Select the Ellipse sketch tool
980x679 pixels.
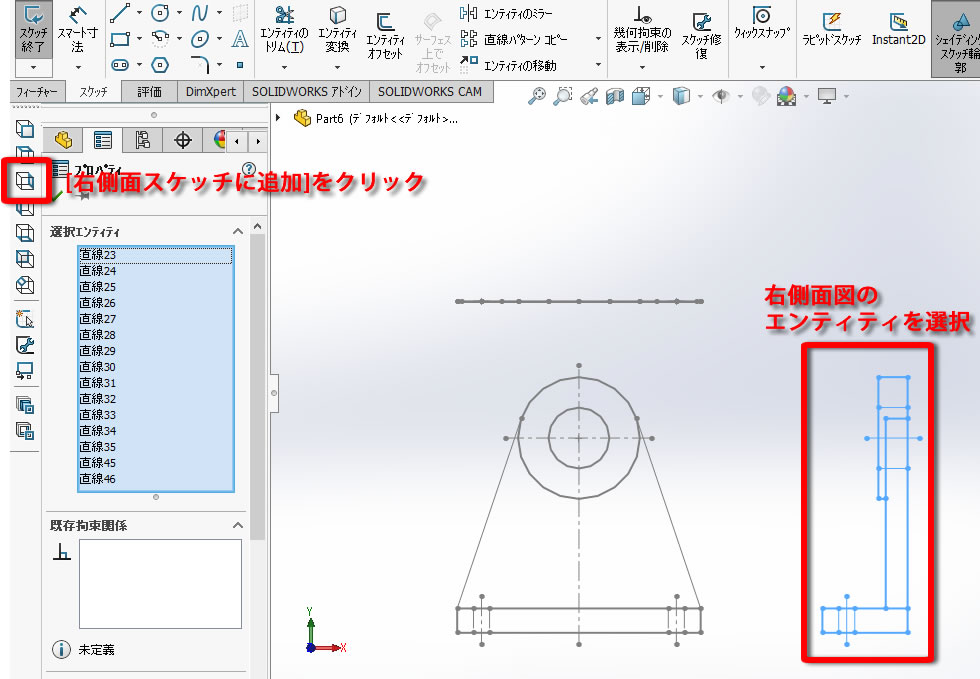(x=200, y=39)
